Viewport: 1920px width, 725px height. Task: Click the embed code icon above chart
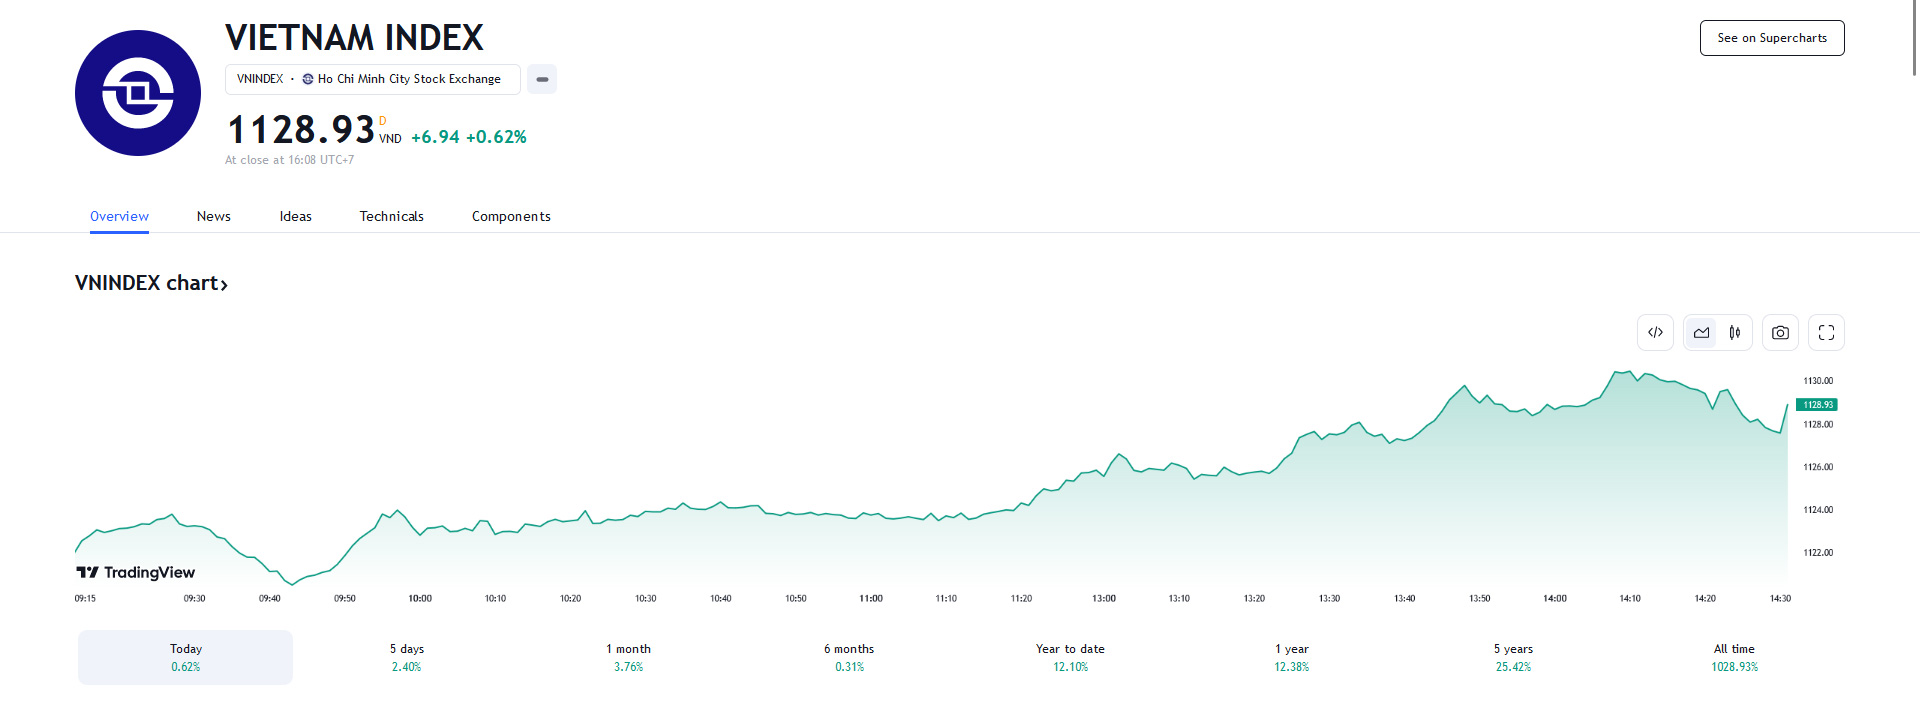pos(1655,333)
